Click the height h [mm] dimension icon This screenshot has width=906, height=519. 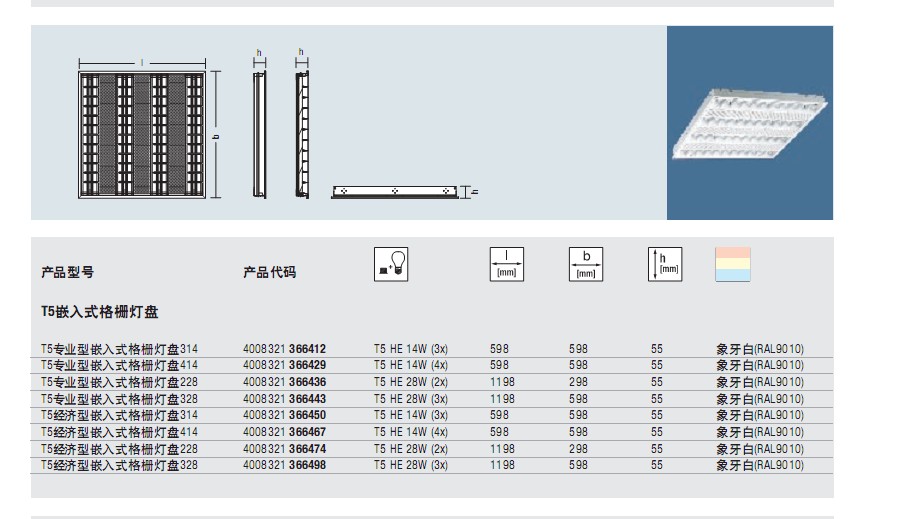(664, 263)
